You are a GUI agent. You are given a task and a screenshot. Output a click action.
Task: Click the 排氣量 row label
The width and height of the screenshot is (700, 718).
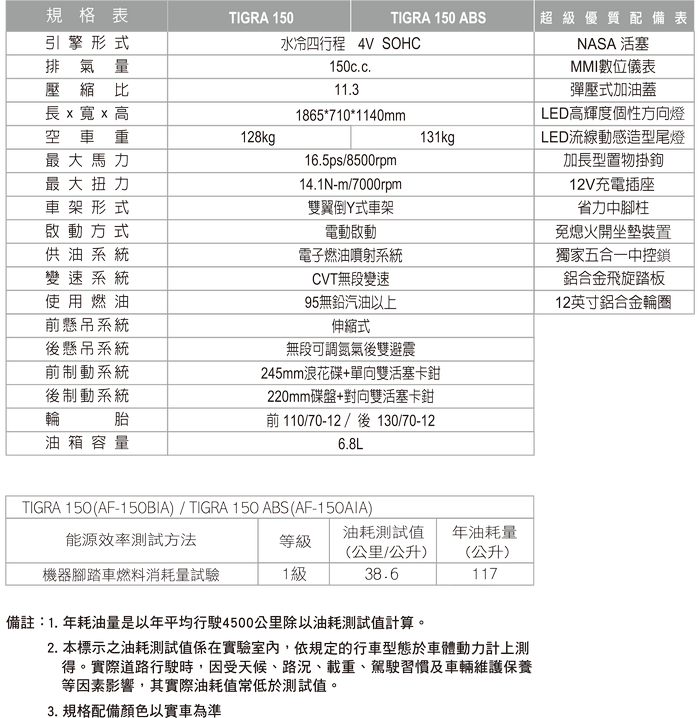click(87, 67)
